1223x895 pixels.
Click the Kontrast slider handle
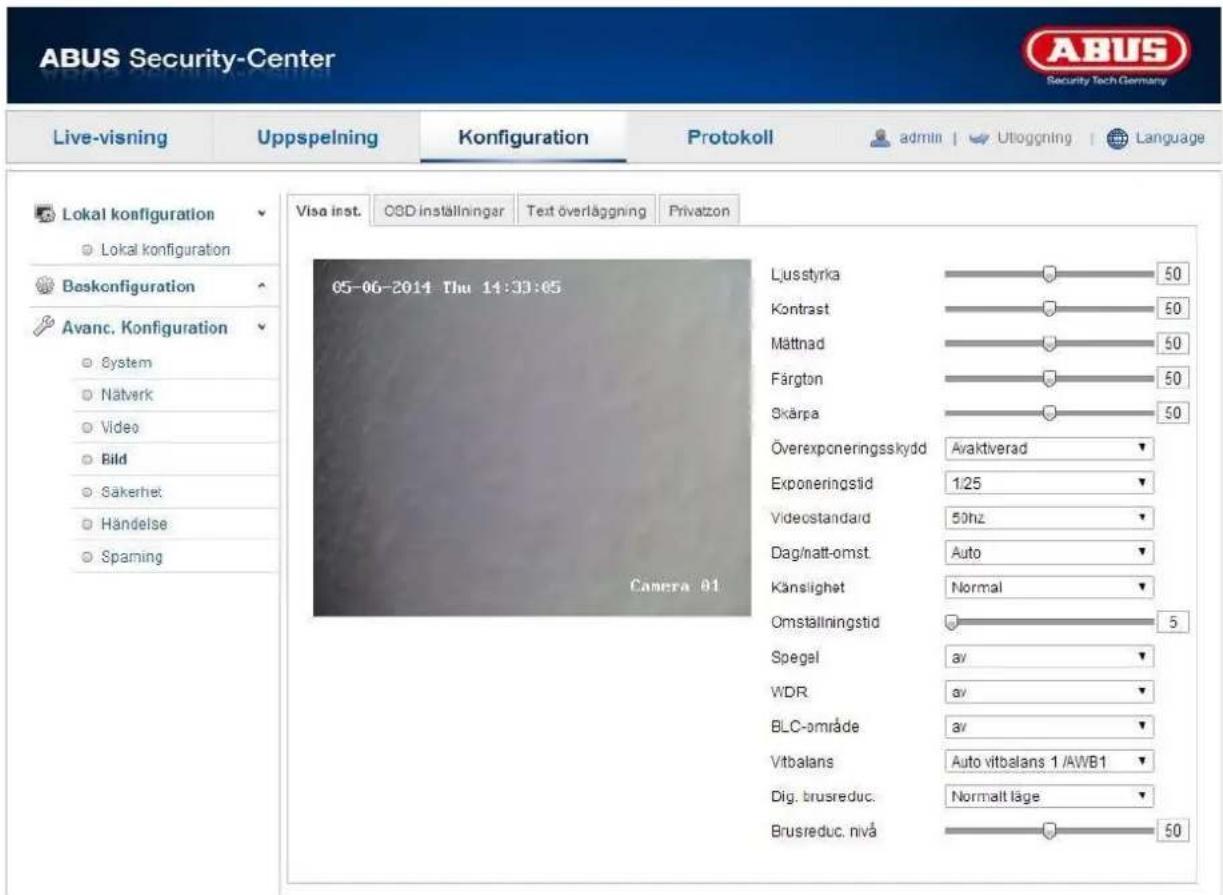coord(1049,308)
